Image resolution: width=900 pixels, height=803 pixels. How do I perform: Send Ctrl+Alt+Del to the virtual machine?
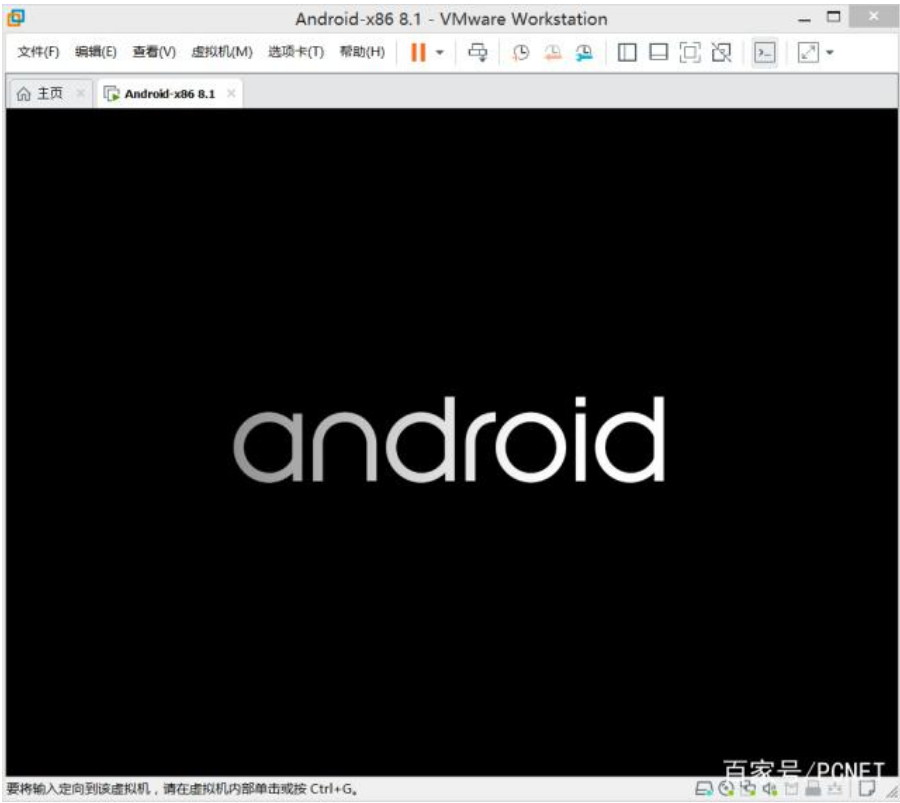pyautogui.click(x=478, y=52)
